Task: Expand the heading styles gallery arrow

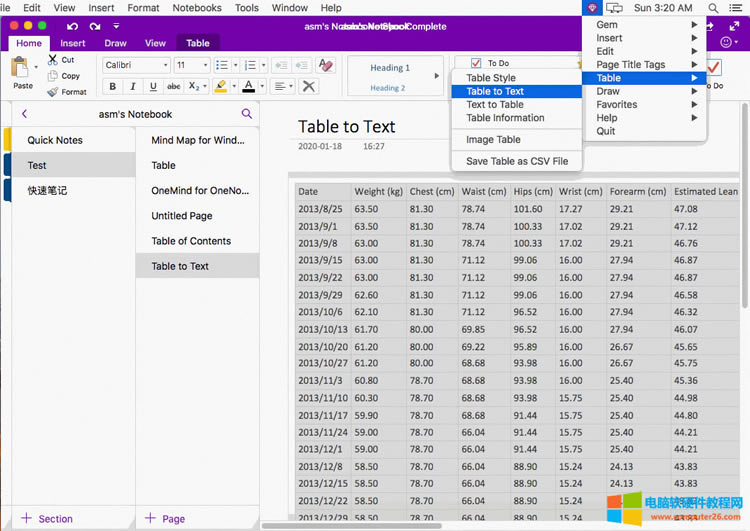Action: pos(436,76)
